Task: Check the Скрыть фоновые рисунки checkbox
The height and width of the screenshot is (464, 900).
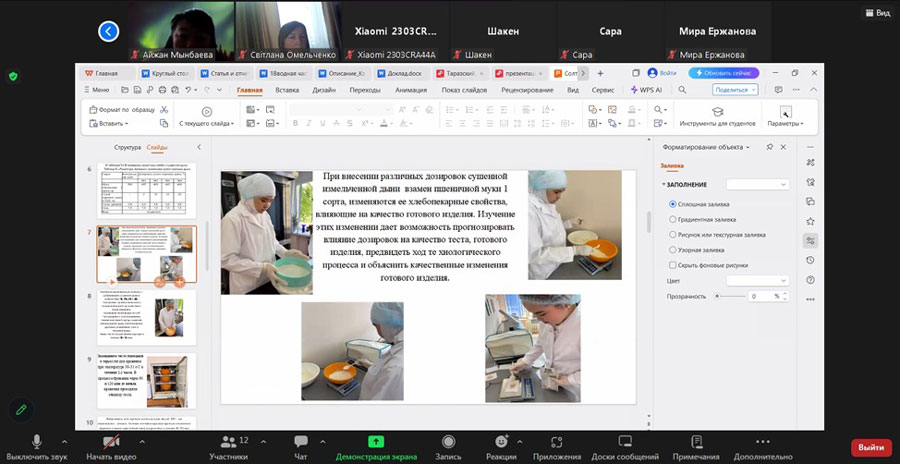Action: click(672, 265)
